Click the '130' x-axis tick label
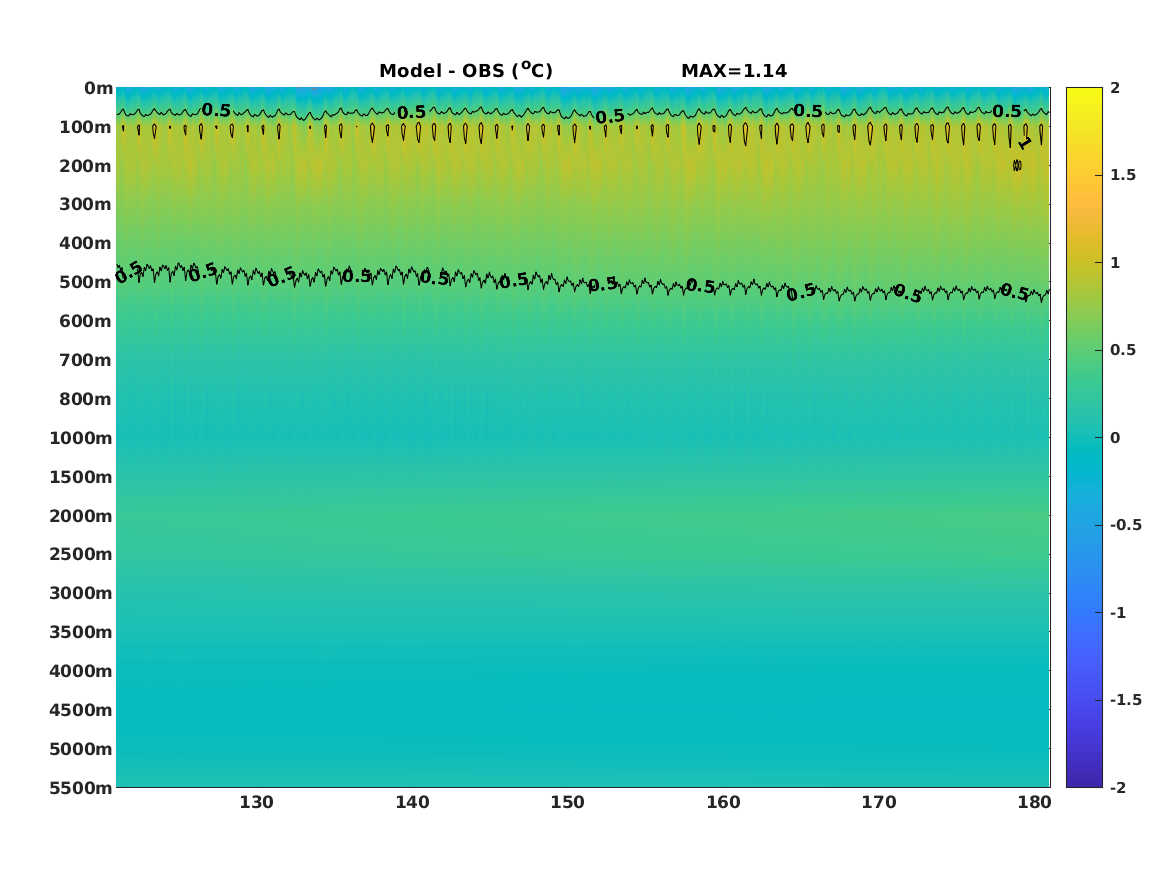The height and width of the screenshot is (875, 1167). [256, 802]
